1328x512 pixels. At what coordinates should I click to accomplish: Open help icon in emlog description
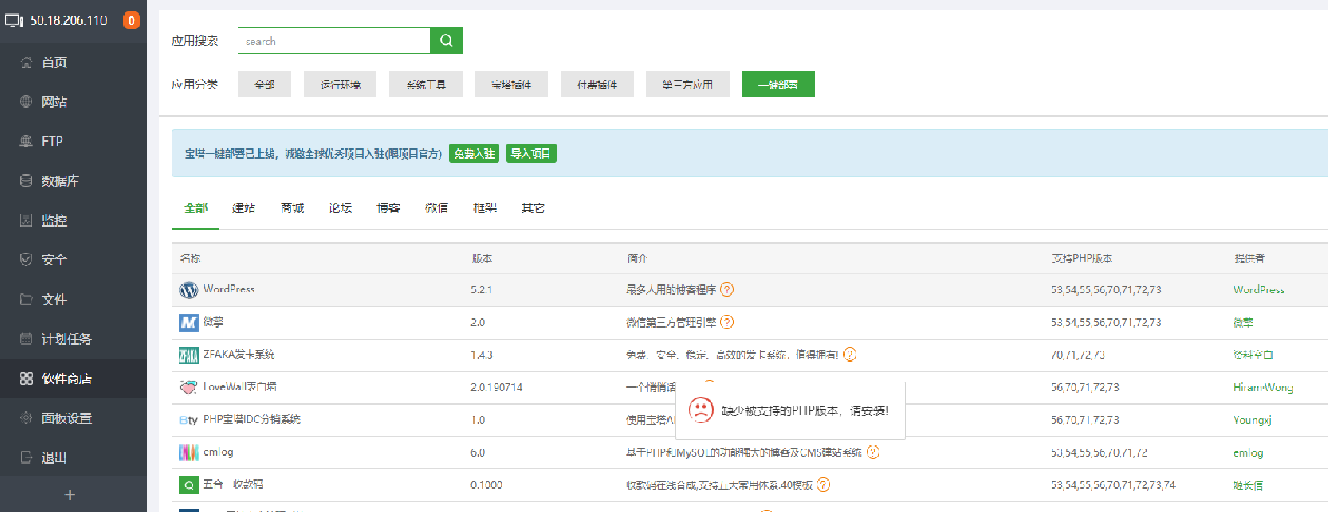[873, 452]
